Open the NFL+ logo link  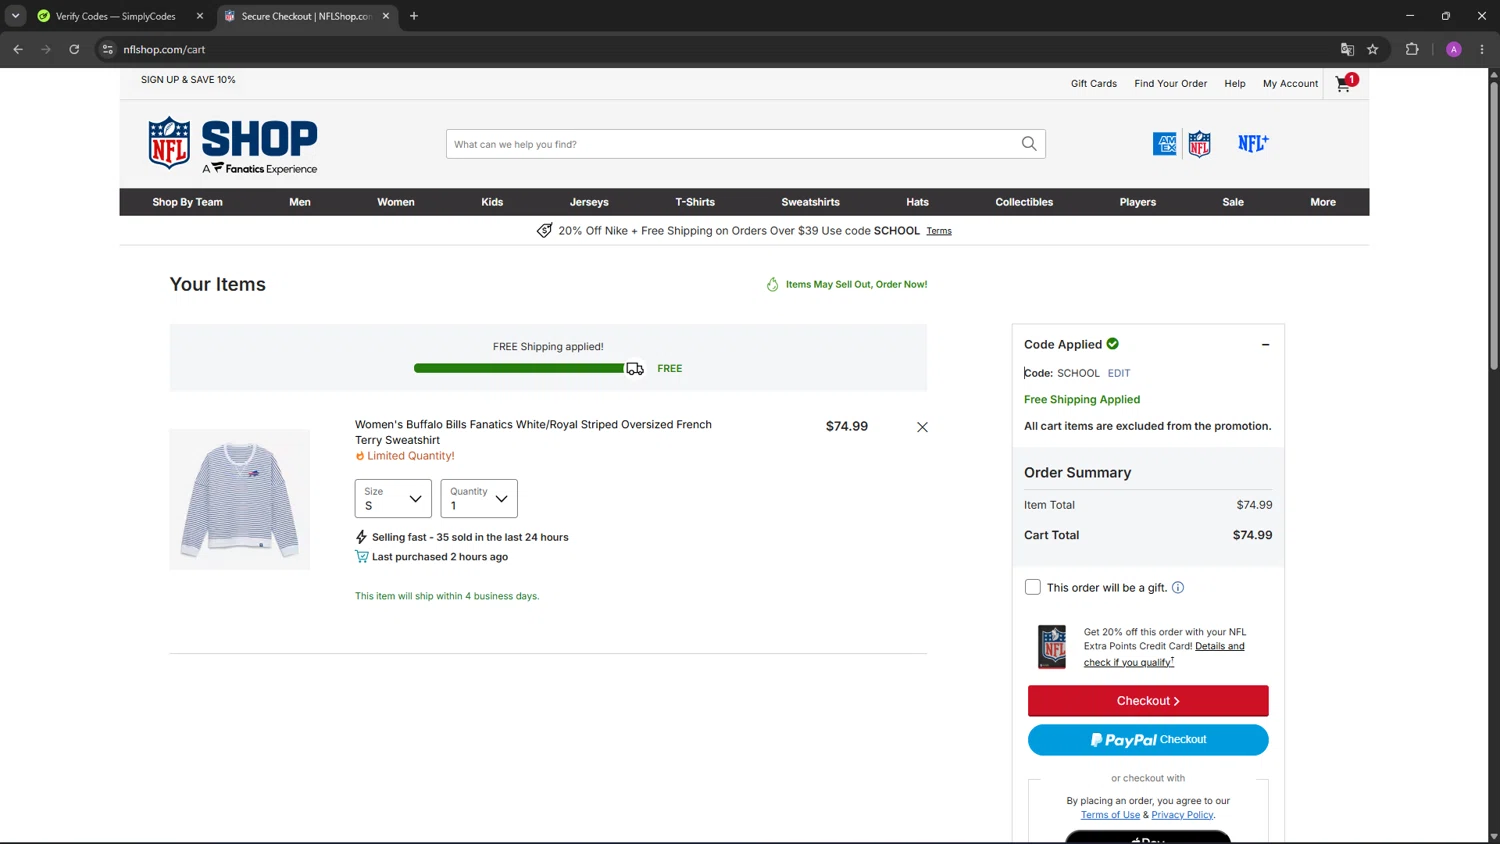point(1253,144)
